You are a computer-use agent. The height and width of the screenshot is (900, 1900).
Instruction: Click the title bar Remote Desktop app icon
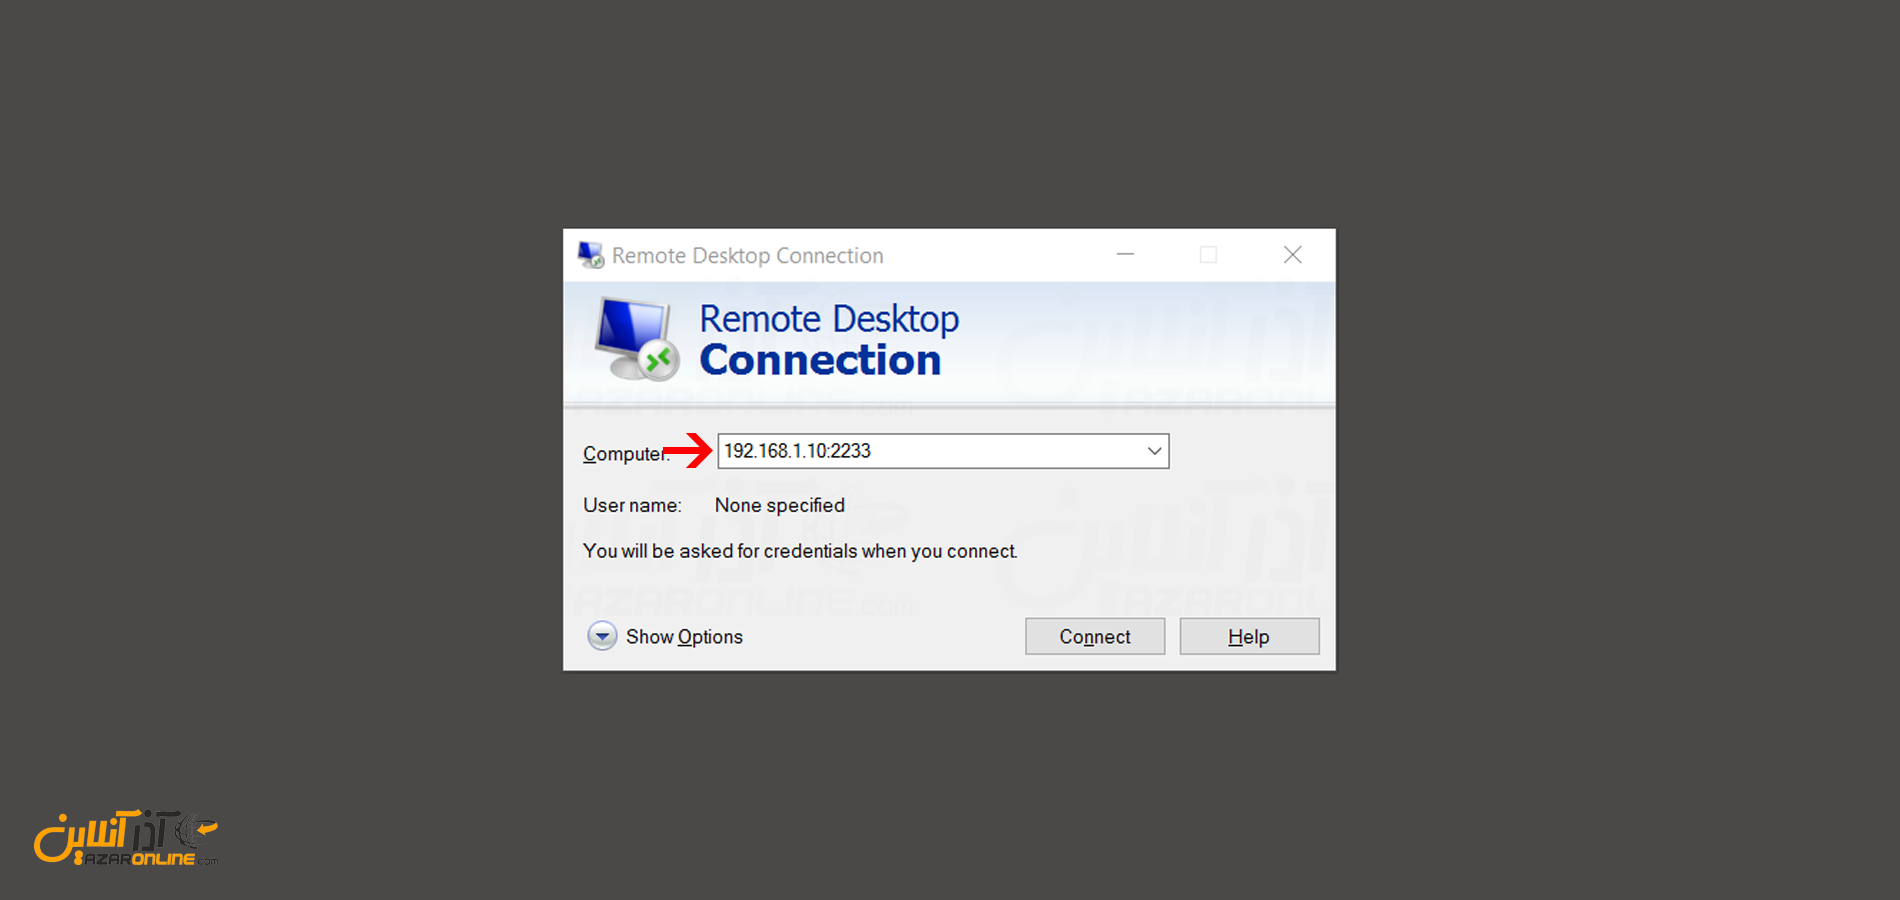[x=591, y=255]
